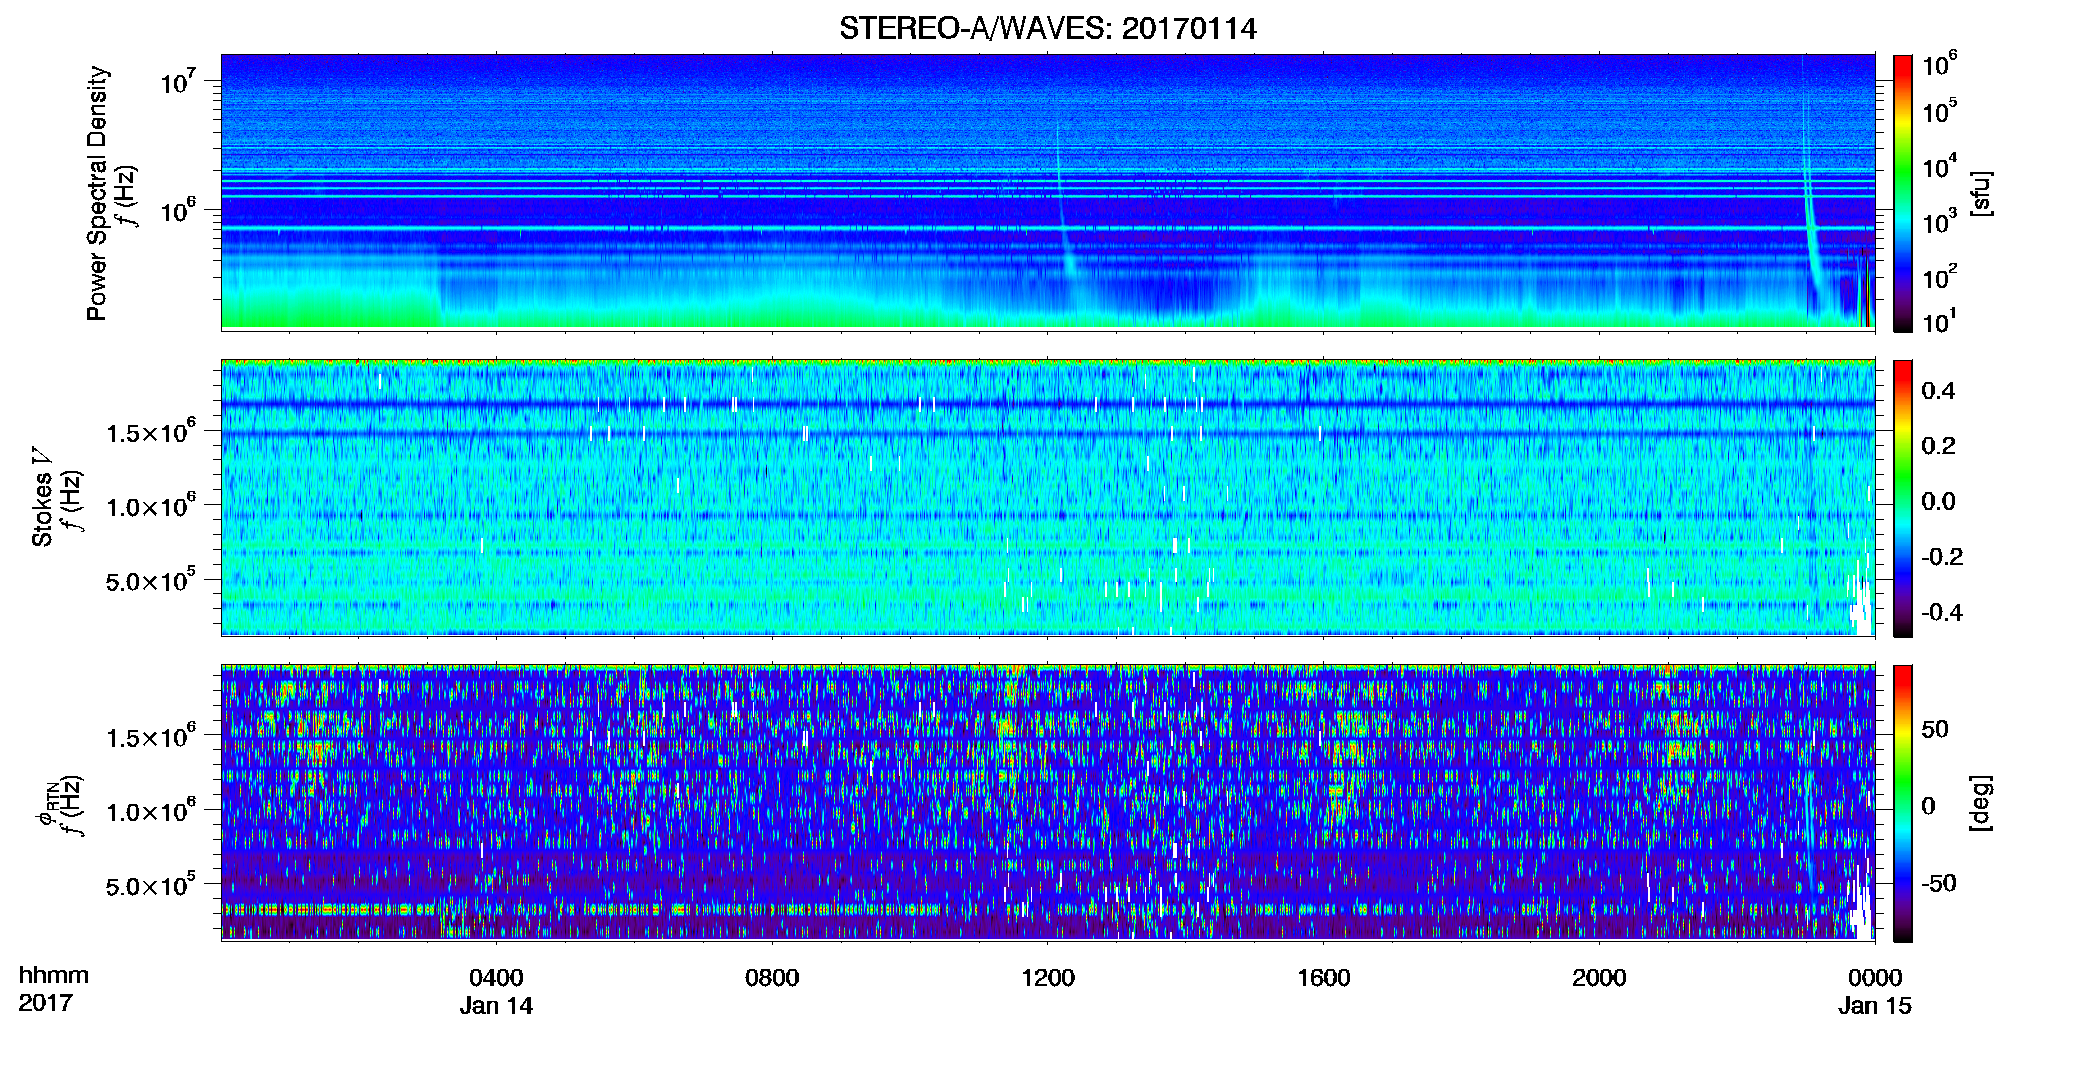Click the Stokes V spectrogram panel
The width and height of the screenshot is (2096, 1080).
click(x=1048, y=498)
